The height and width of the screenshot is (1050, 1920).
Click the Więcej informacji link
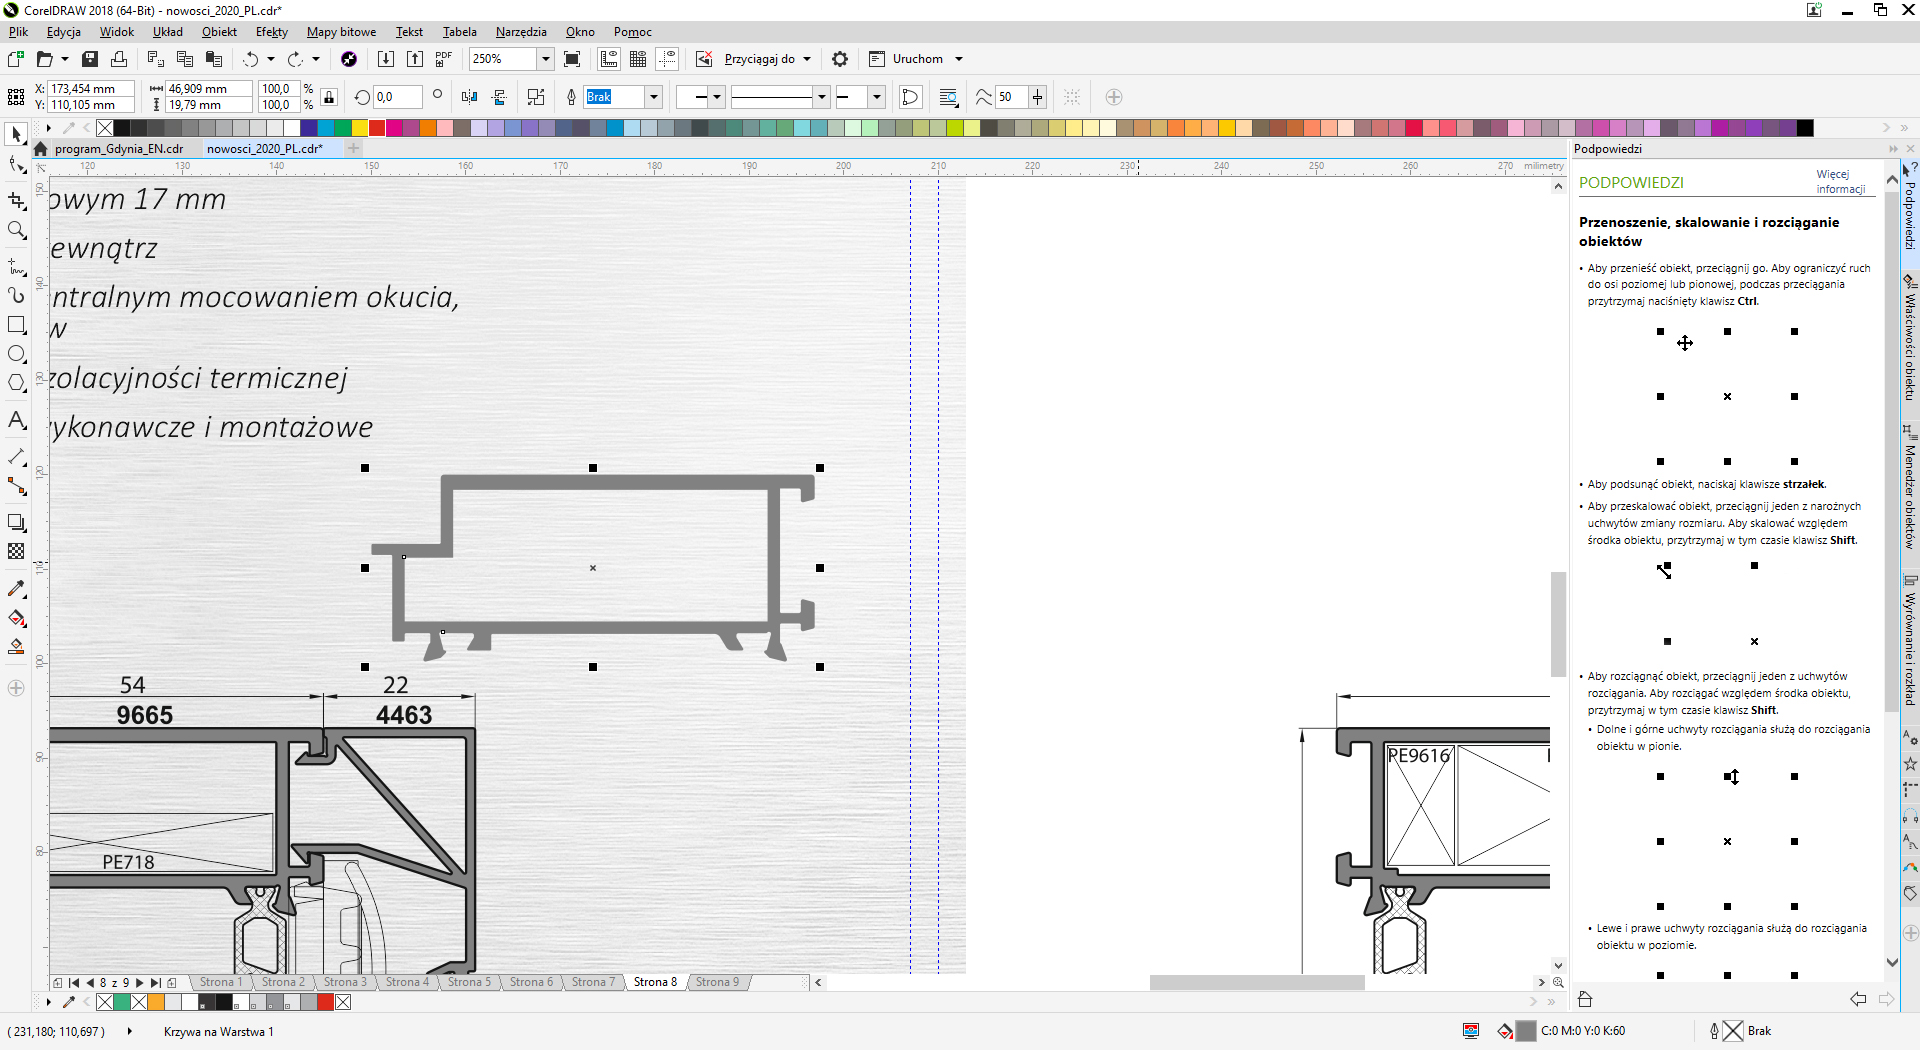(x=1840, y=181)
